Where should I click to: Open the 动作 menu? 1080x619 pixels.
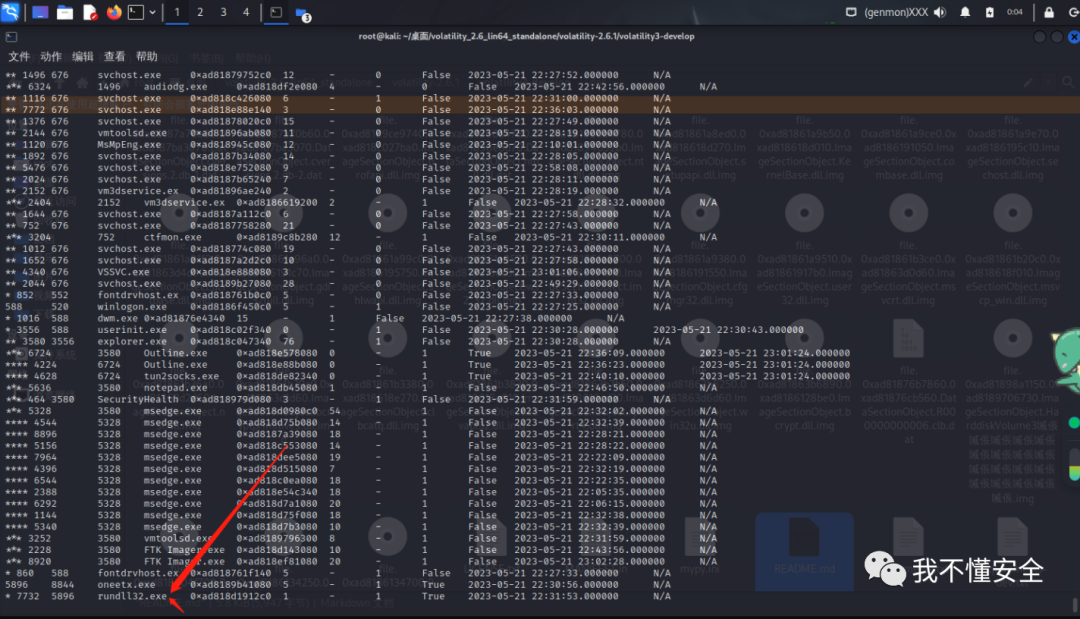coord(51,56)
